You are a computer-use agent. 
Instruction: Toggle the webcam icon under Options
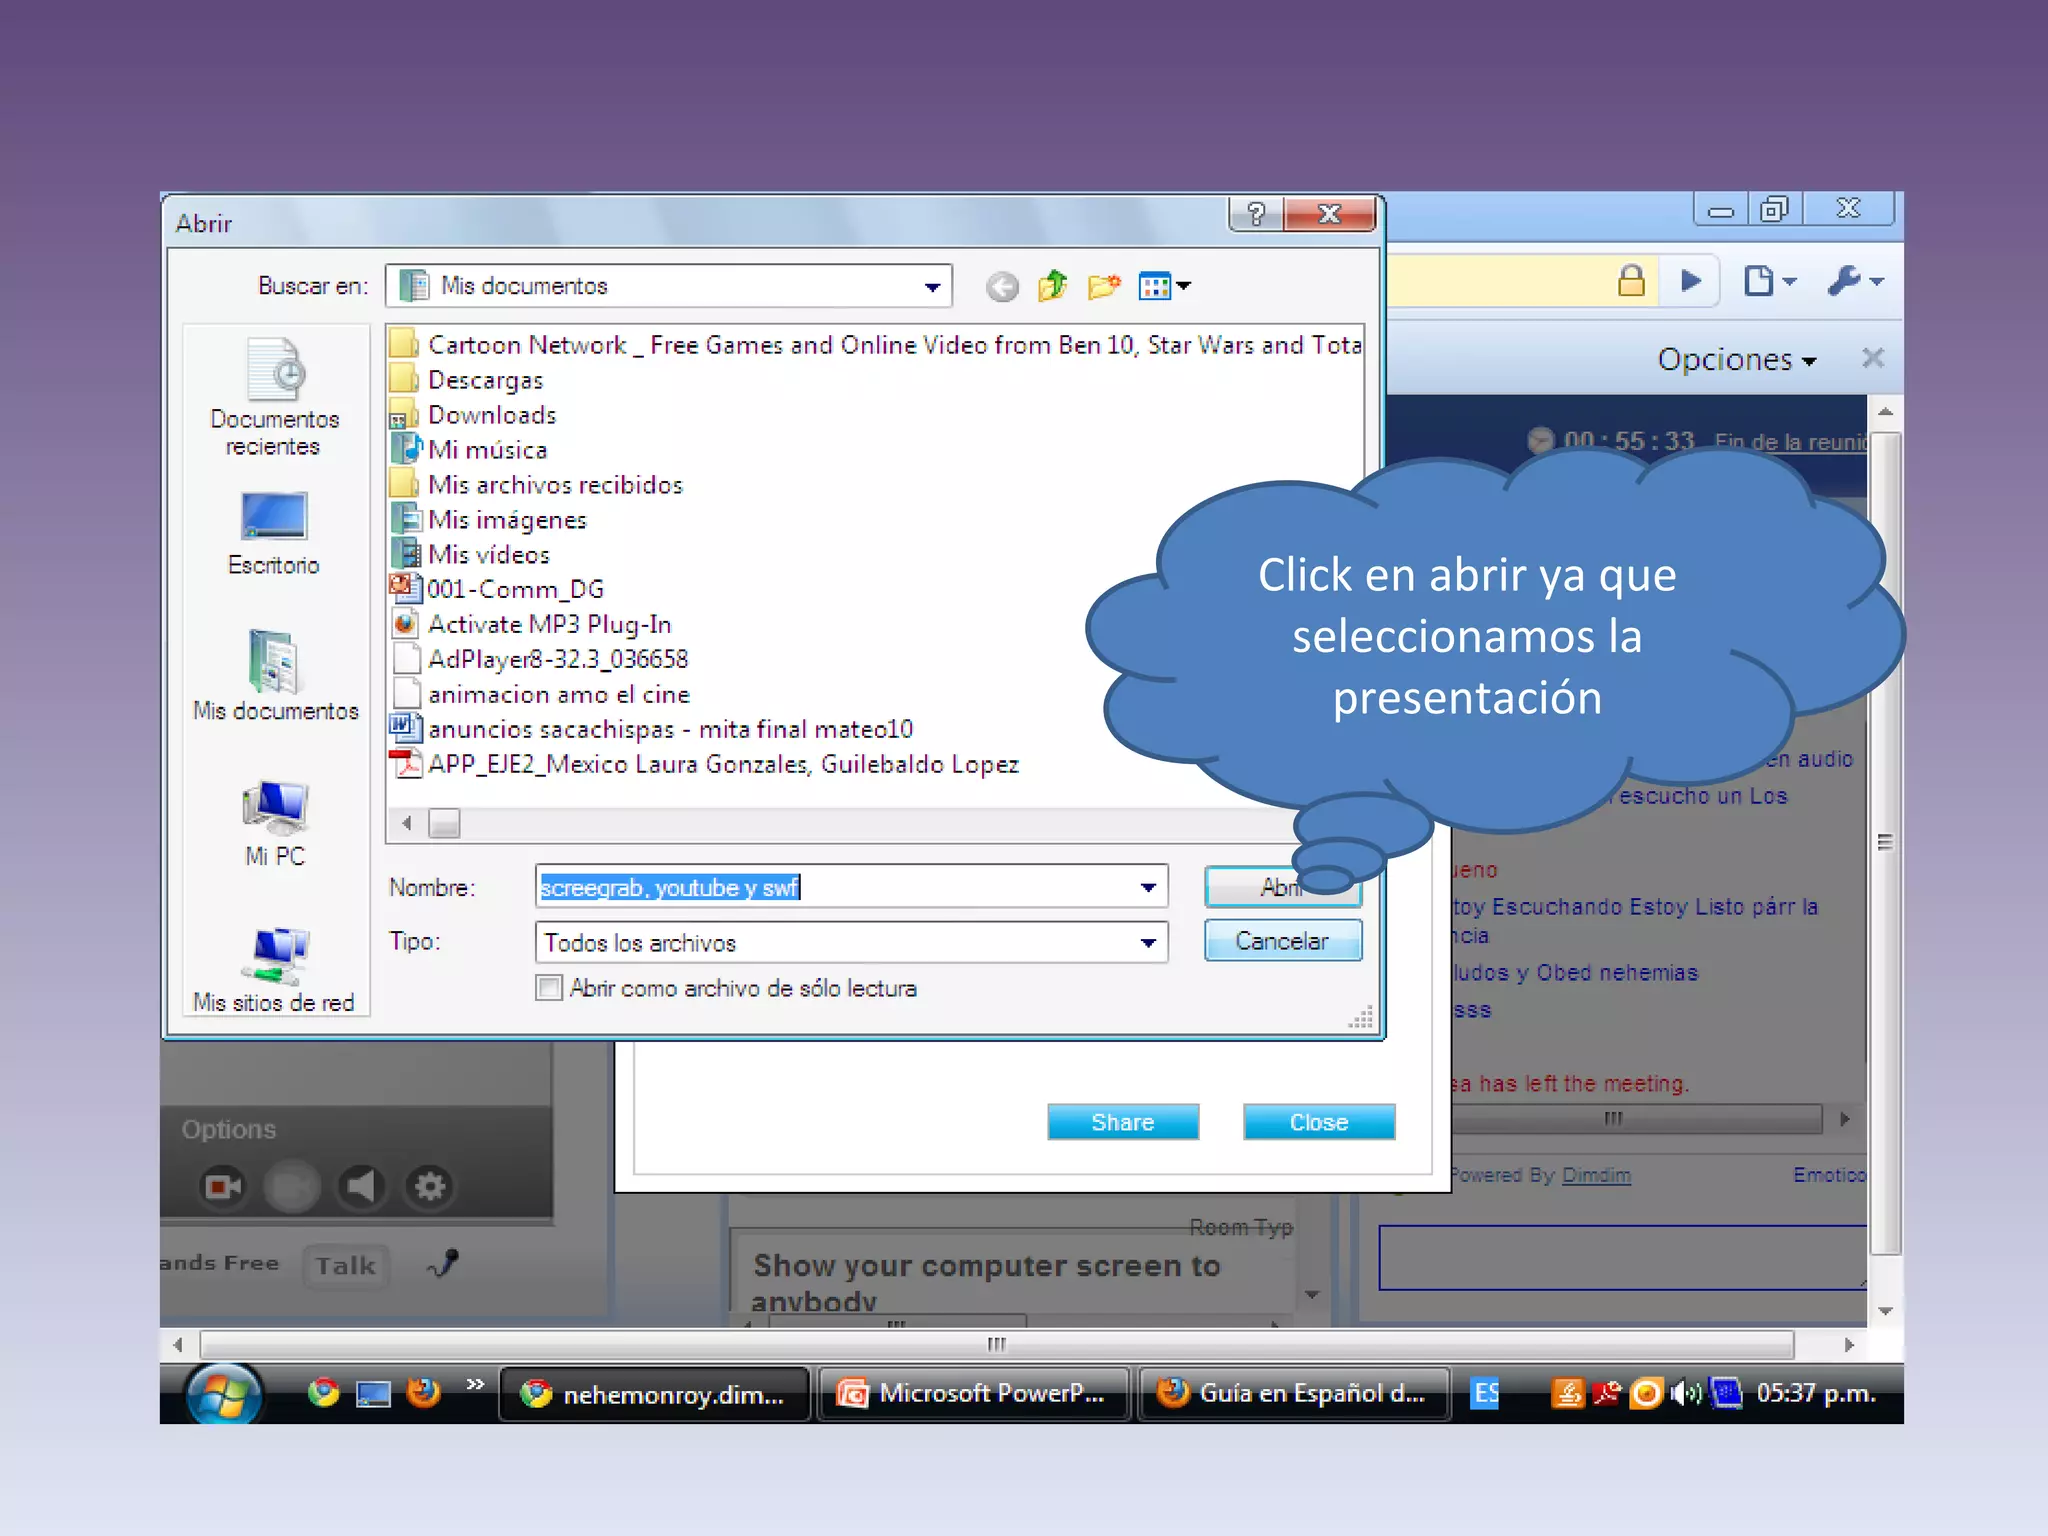222,1187
